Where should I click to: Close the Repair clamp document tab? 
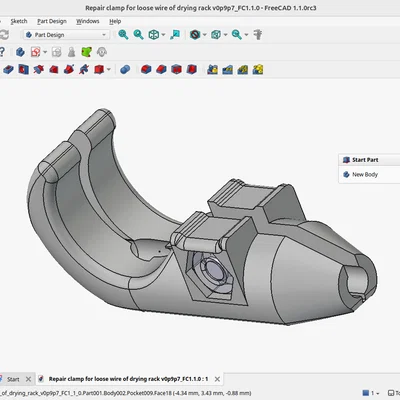click(x=217, y=379)
